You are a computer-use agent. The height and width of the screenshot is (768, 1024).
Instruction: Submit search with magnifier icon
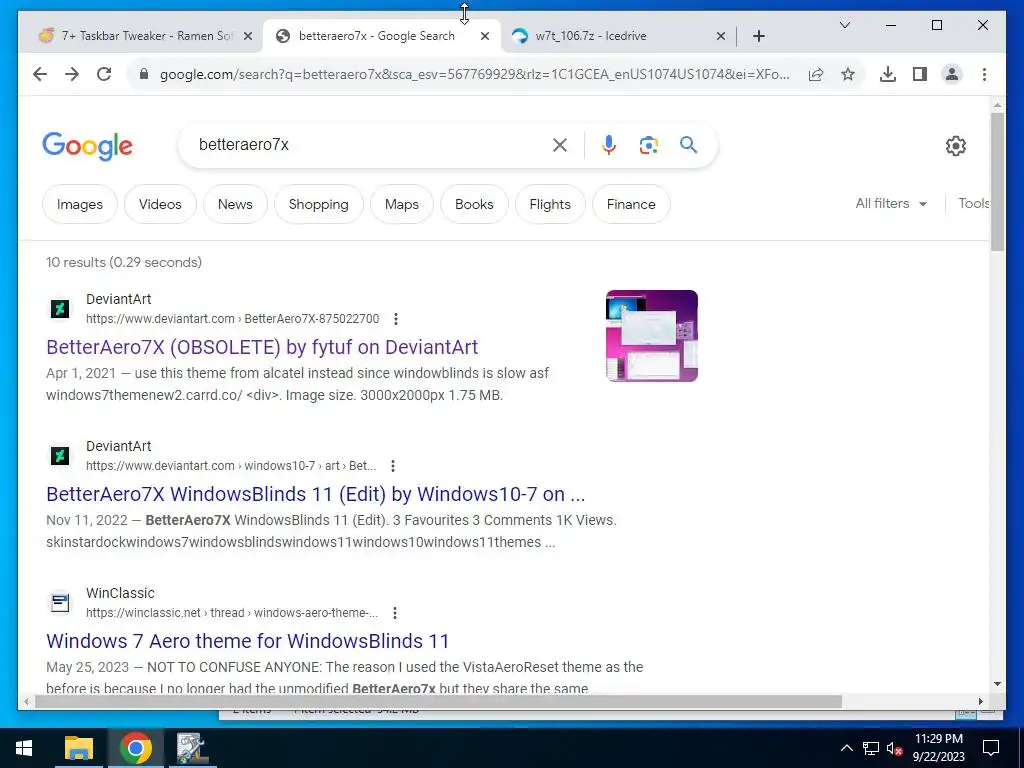coord(688,144)
